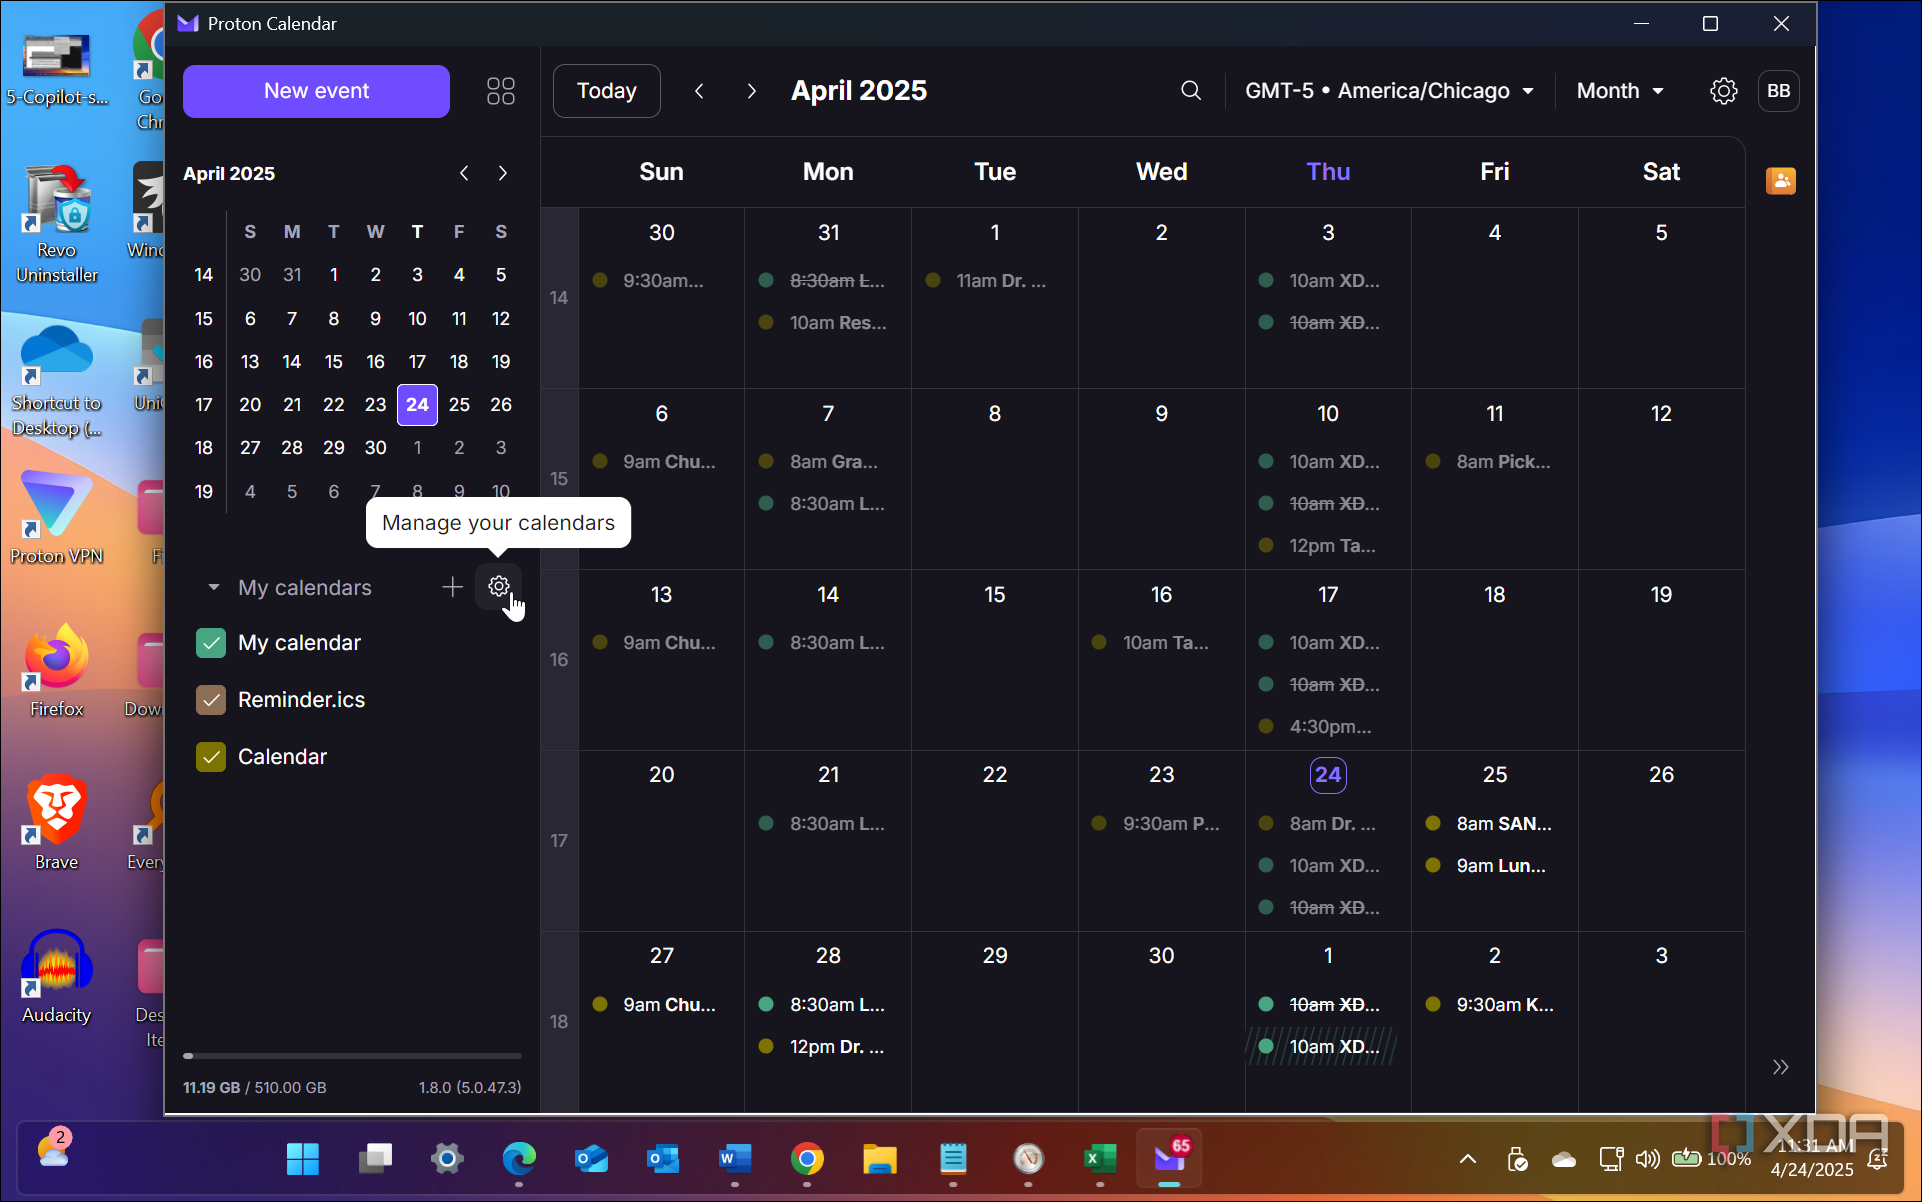Open 10am Res... event on March 31
The height and width of the screenshot is (1202, 1922).
coord(828,323)
